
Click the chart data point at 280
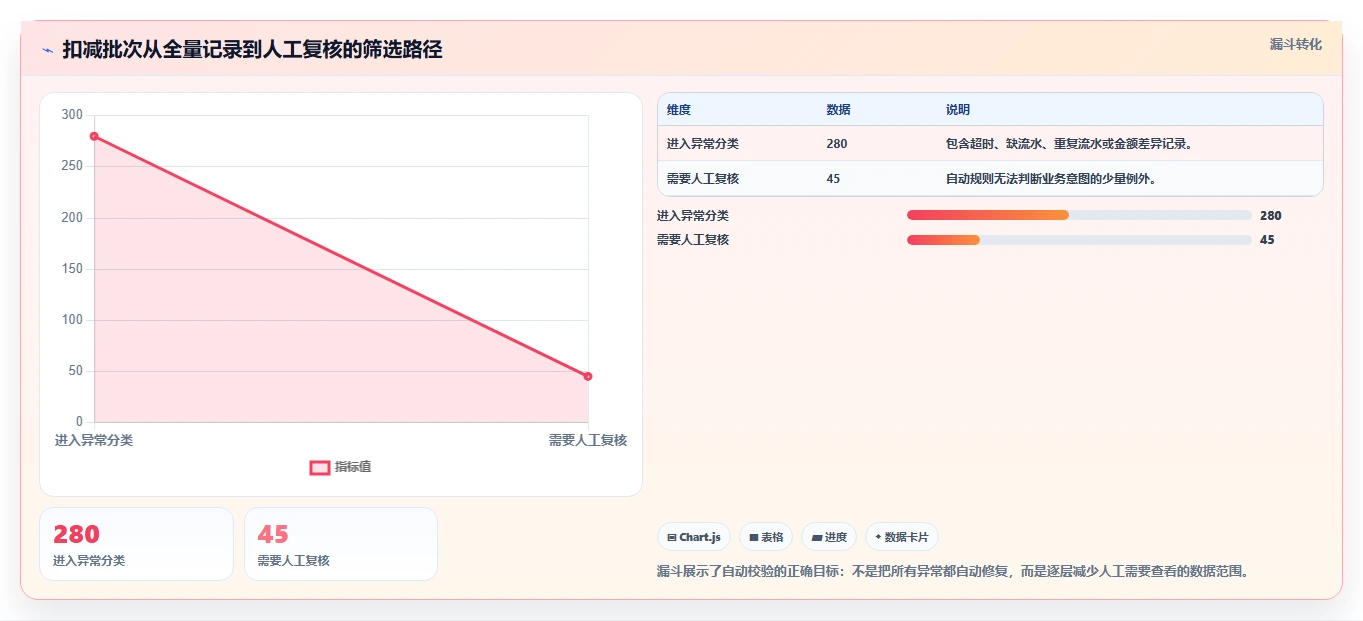(x=94, y=136)
